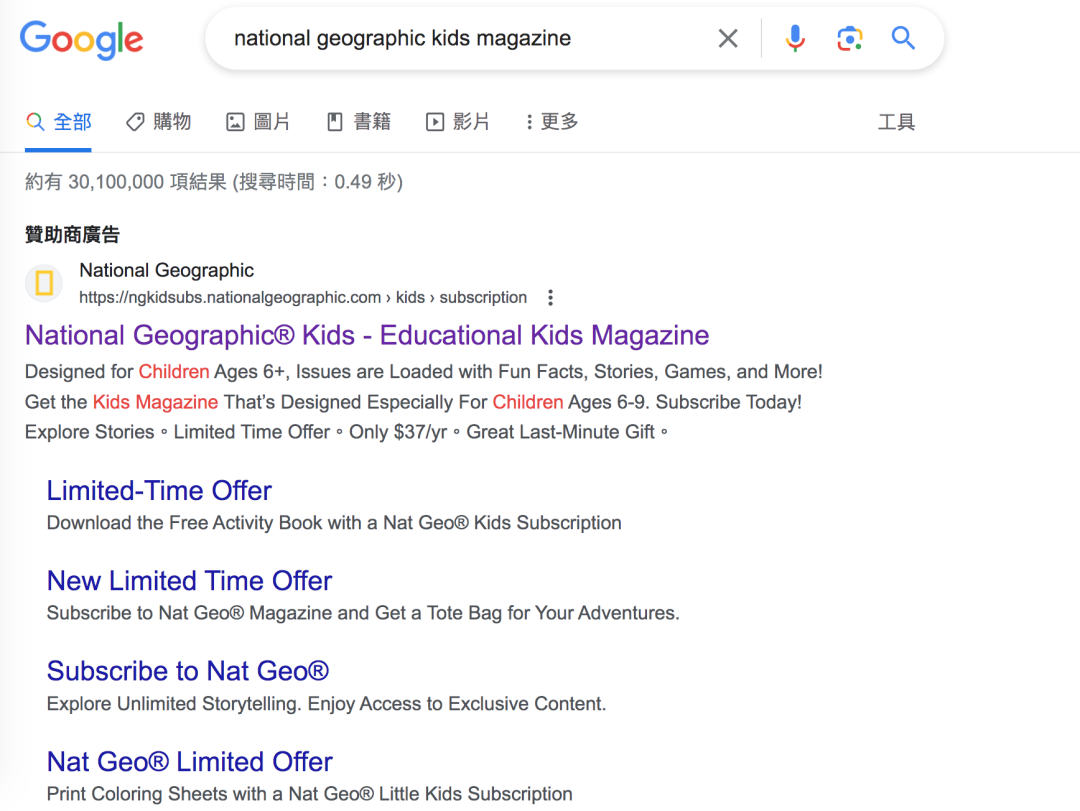This screenshot has width=1080, height=811.
Task: Clear the search box with X icon
Action: (728, 38)
